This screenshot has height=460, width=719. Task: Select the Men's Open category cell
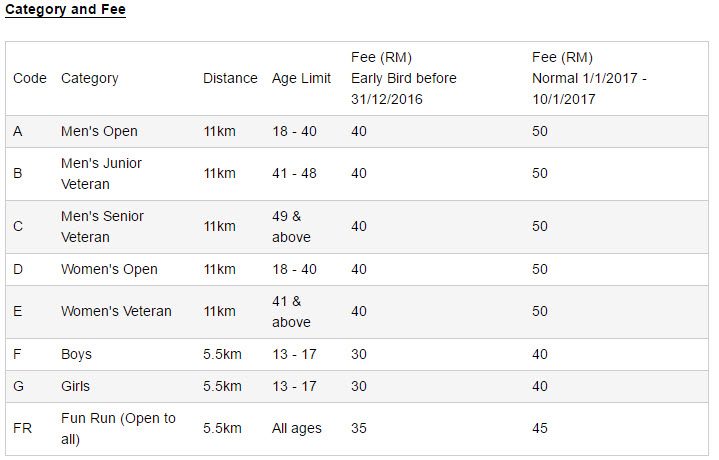pos(99,131)
